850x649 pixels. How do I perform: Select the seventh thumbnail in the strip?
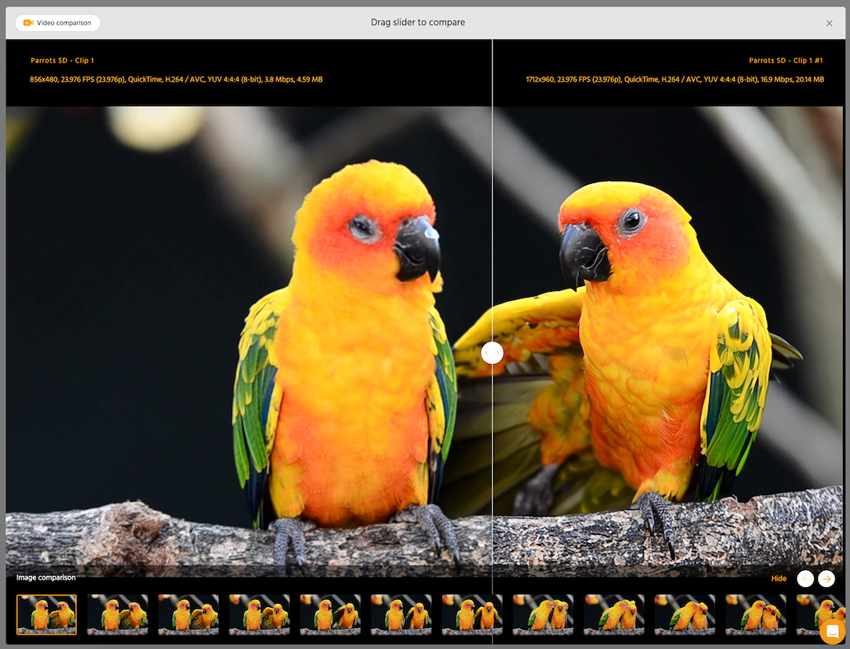pos(472,615)
